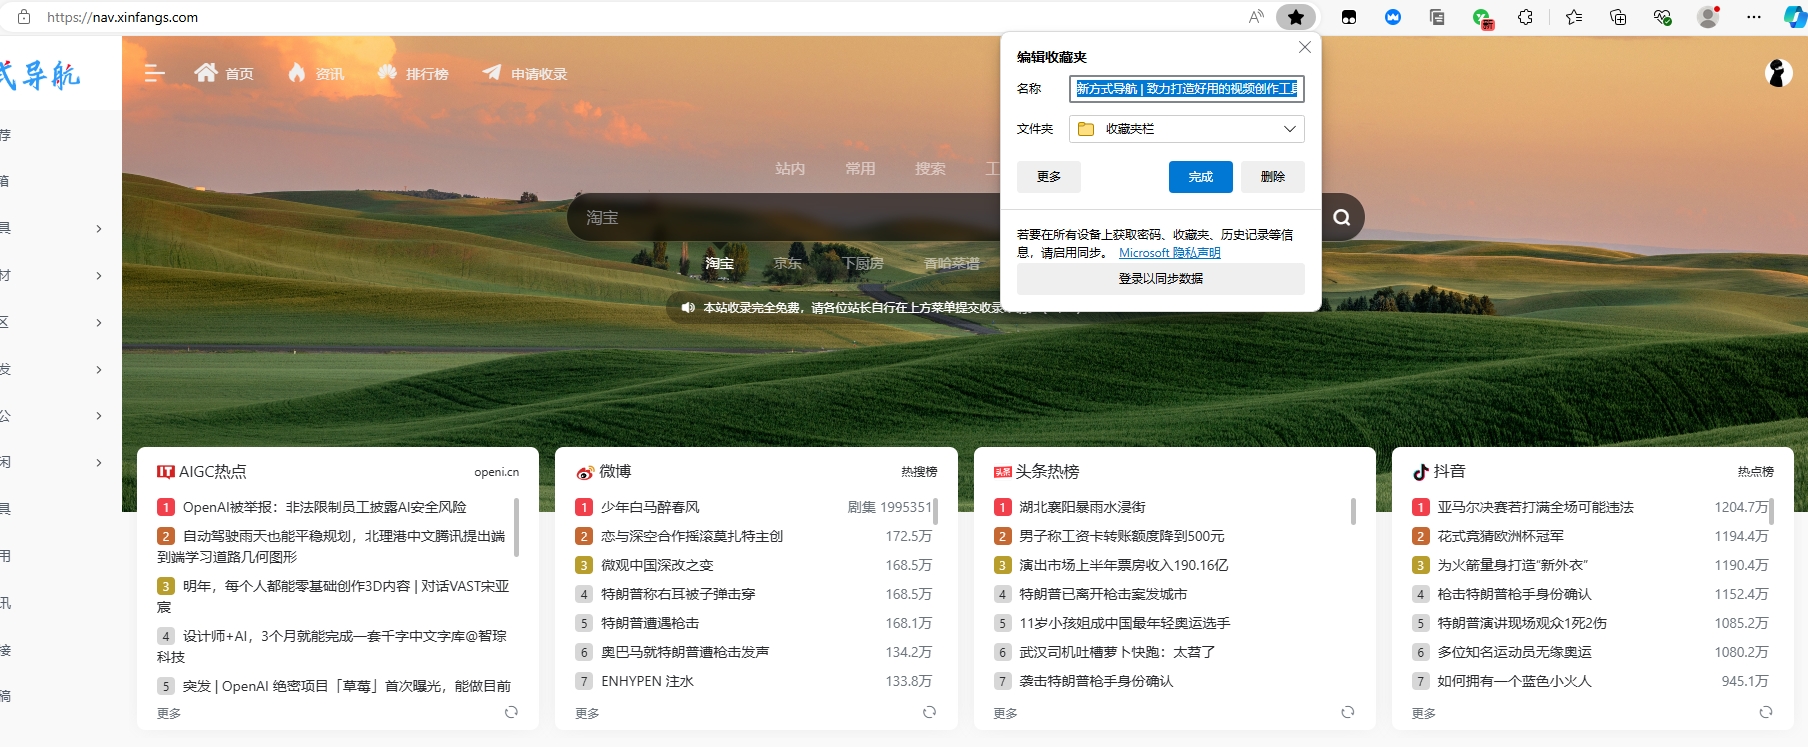1808x747 pixels.
Task: Refresh the AIGC热点 list
Action: coord(511,712)
